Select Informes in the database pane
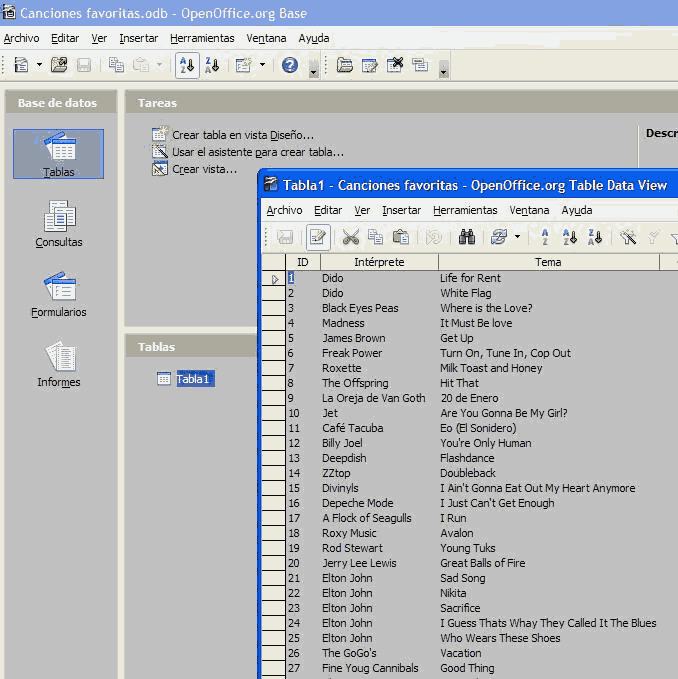The height and width of the screenshot is (679, 678). (x=59, y=364)
